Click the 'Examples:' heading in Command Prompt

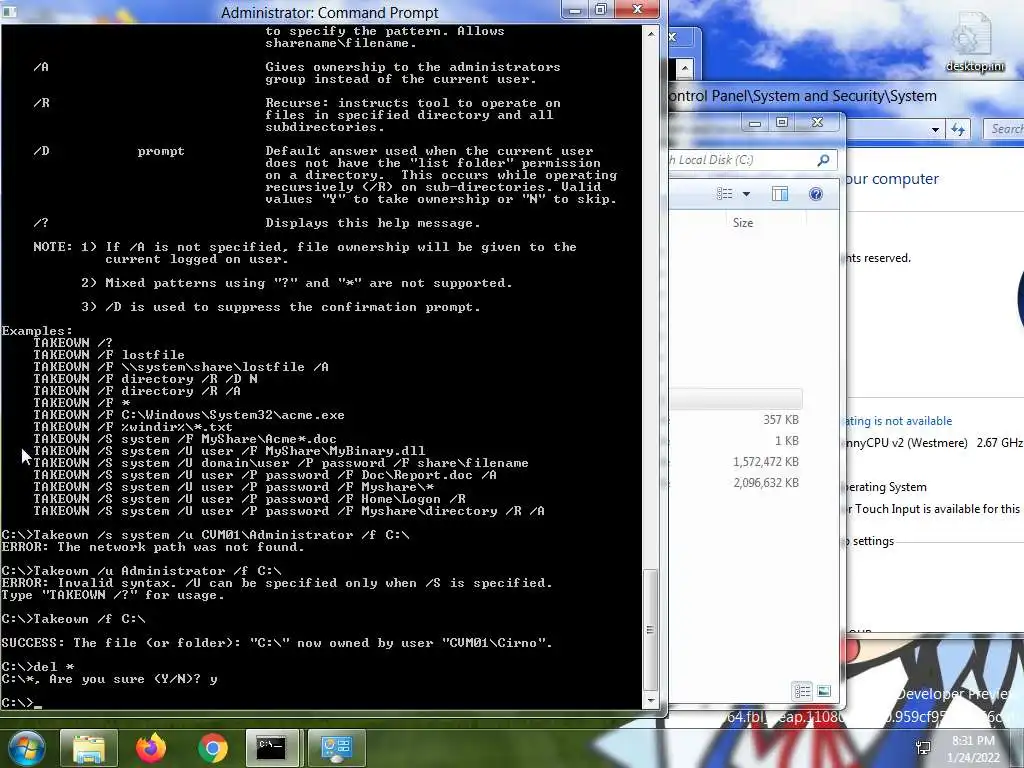click(x=37, y=331)
